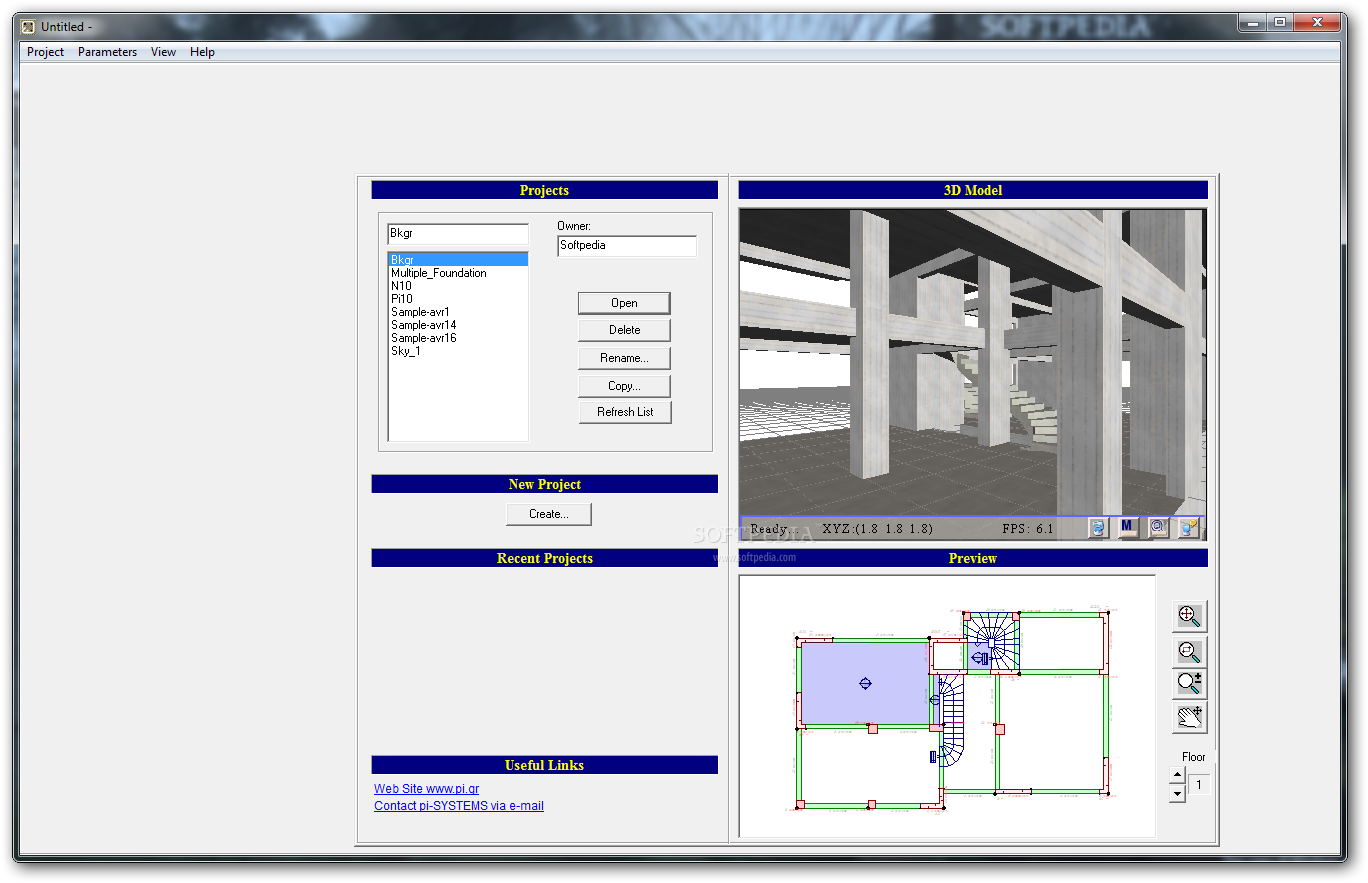Image resolution: width=1368 pixels, height=883 pixels.
Task: Click the FPS: 6.1 status text
Action: pos(1028,529)
